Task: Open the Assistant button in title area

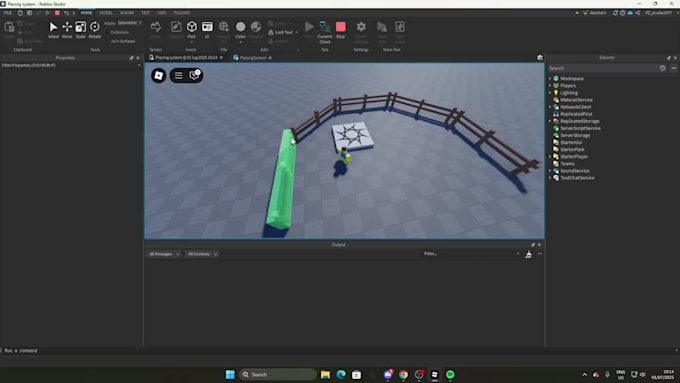Action: point(595,13)
